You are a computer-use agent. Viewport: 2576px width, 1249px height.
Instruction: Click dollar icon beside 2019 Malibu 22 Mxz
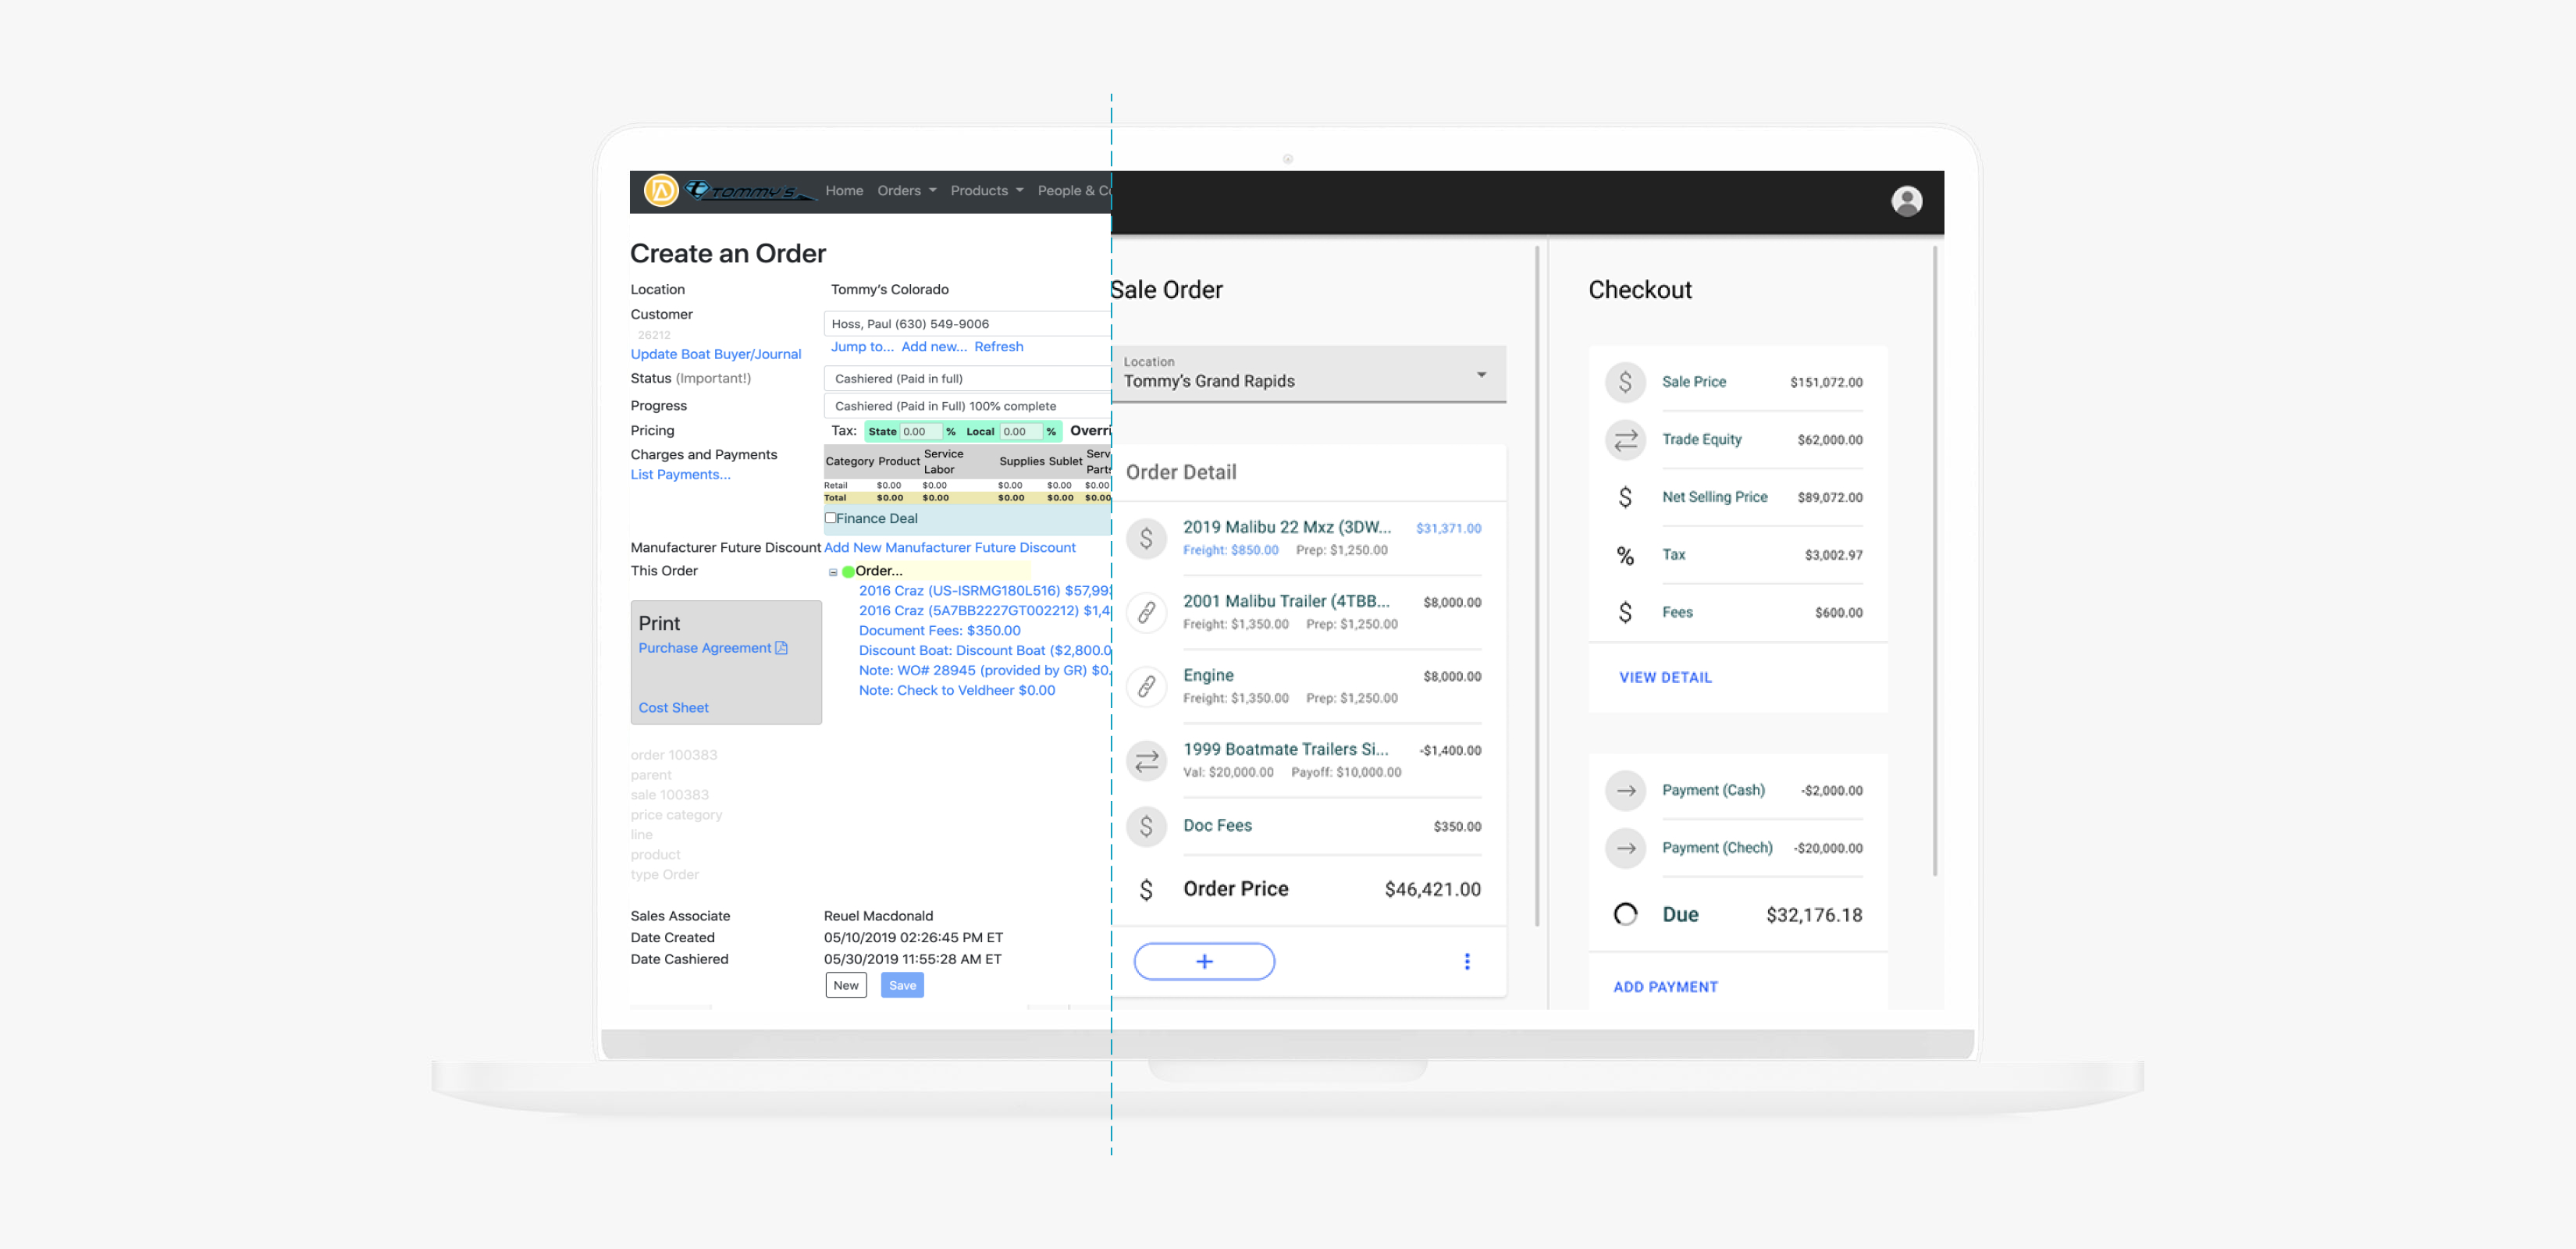pyautogui.click(x=1146, y=538)
